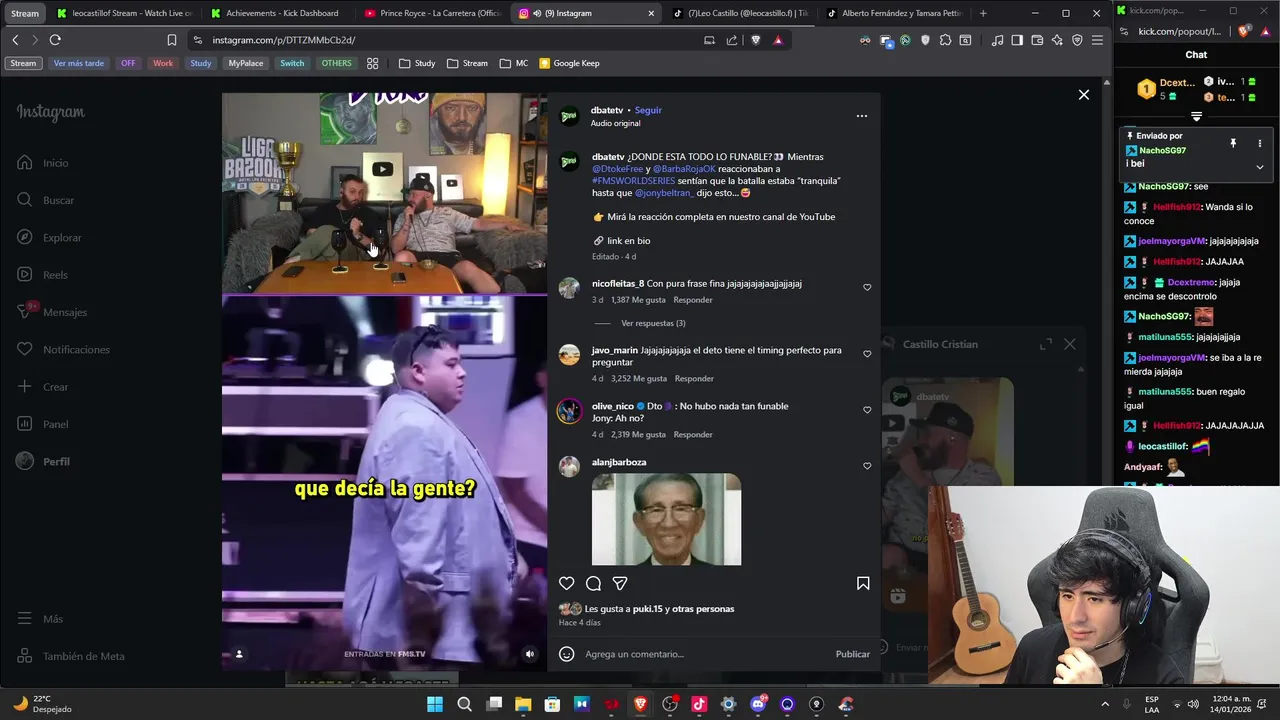This screenshot has height=720, width=1280.
Task: Expand Ver respuestas (3) under nicofleitas_8
Action: pos(653,323)
